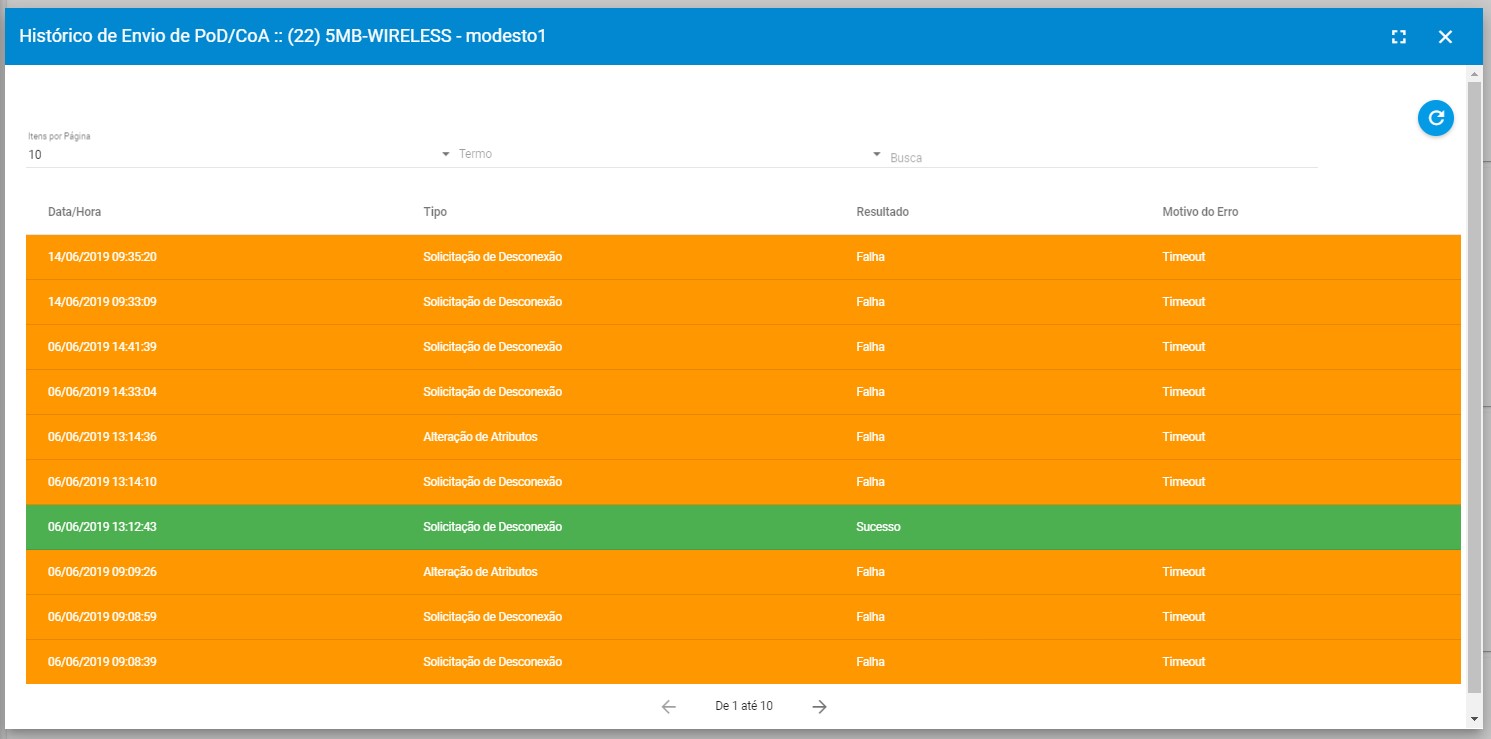This screenshot has height=739, width=1491.
Task: Sort by the Tipo column header
Action: [435, 212]
